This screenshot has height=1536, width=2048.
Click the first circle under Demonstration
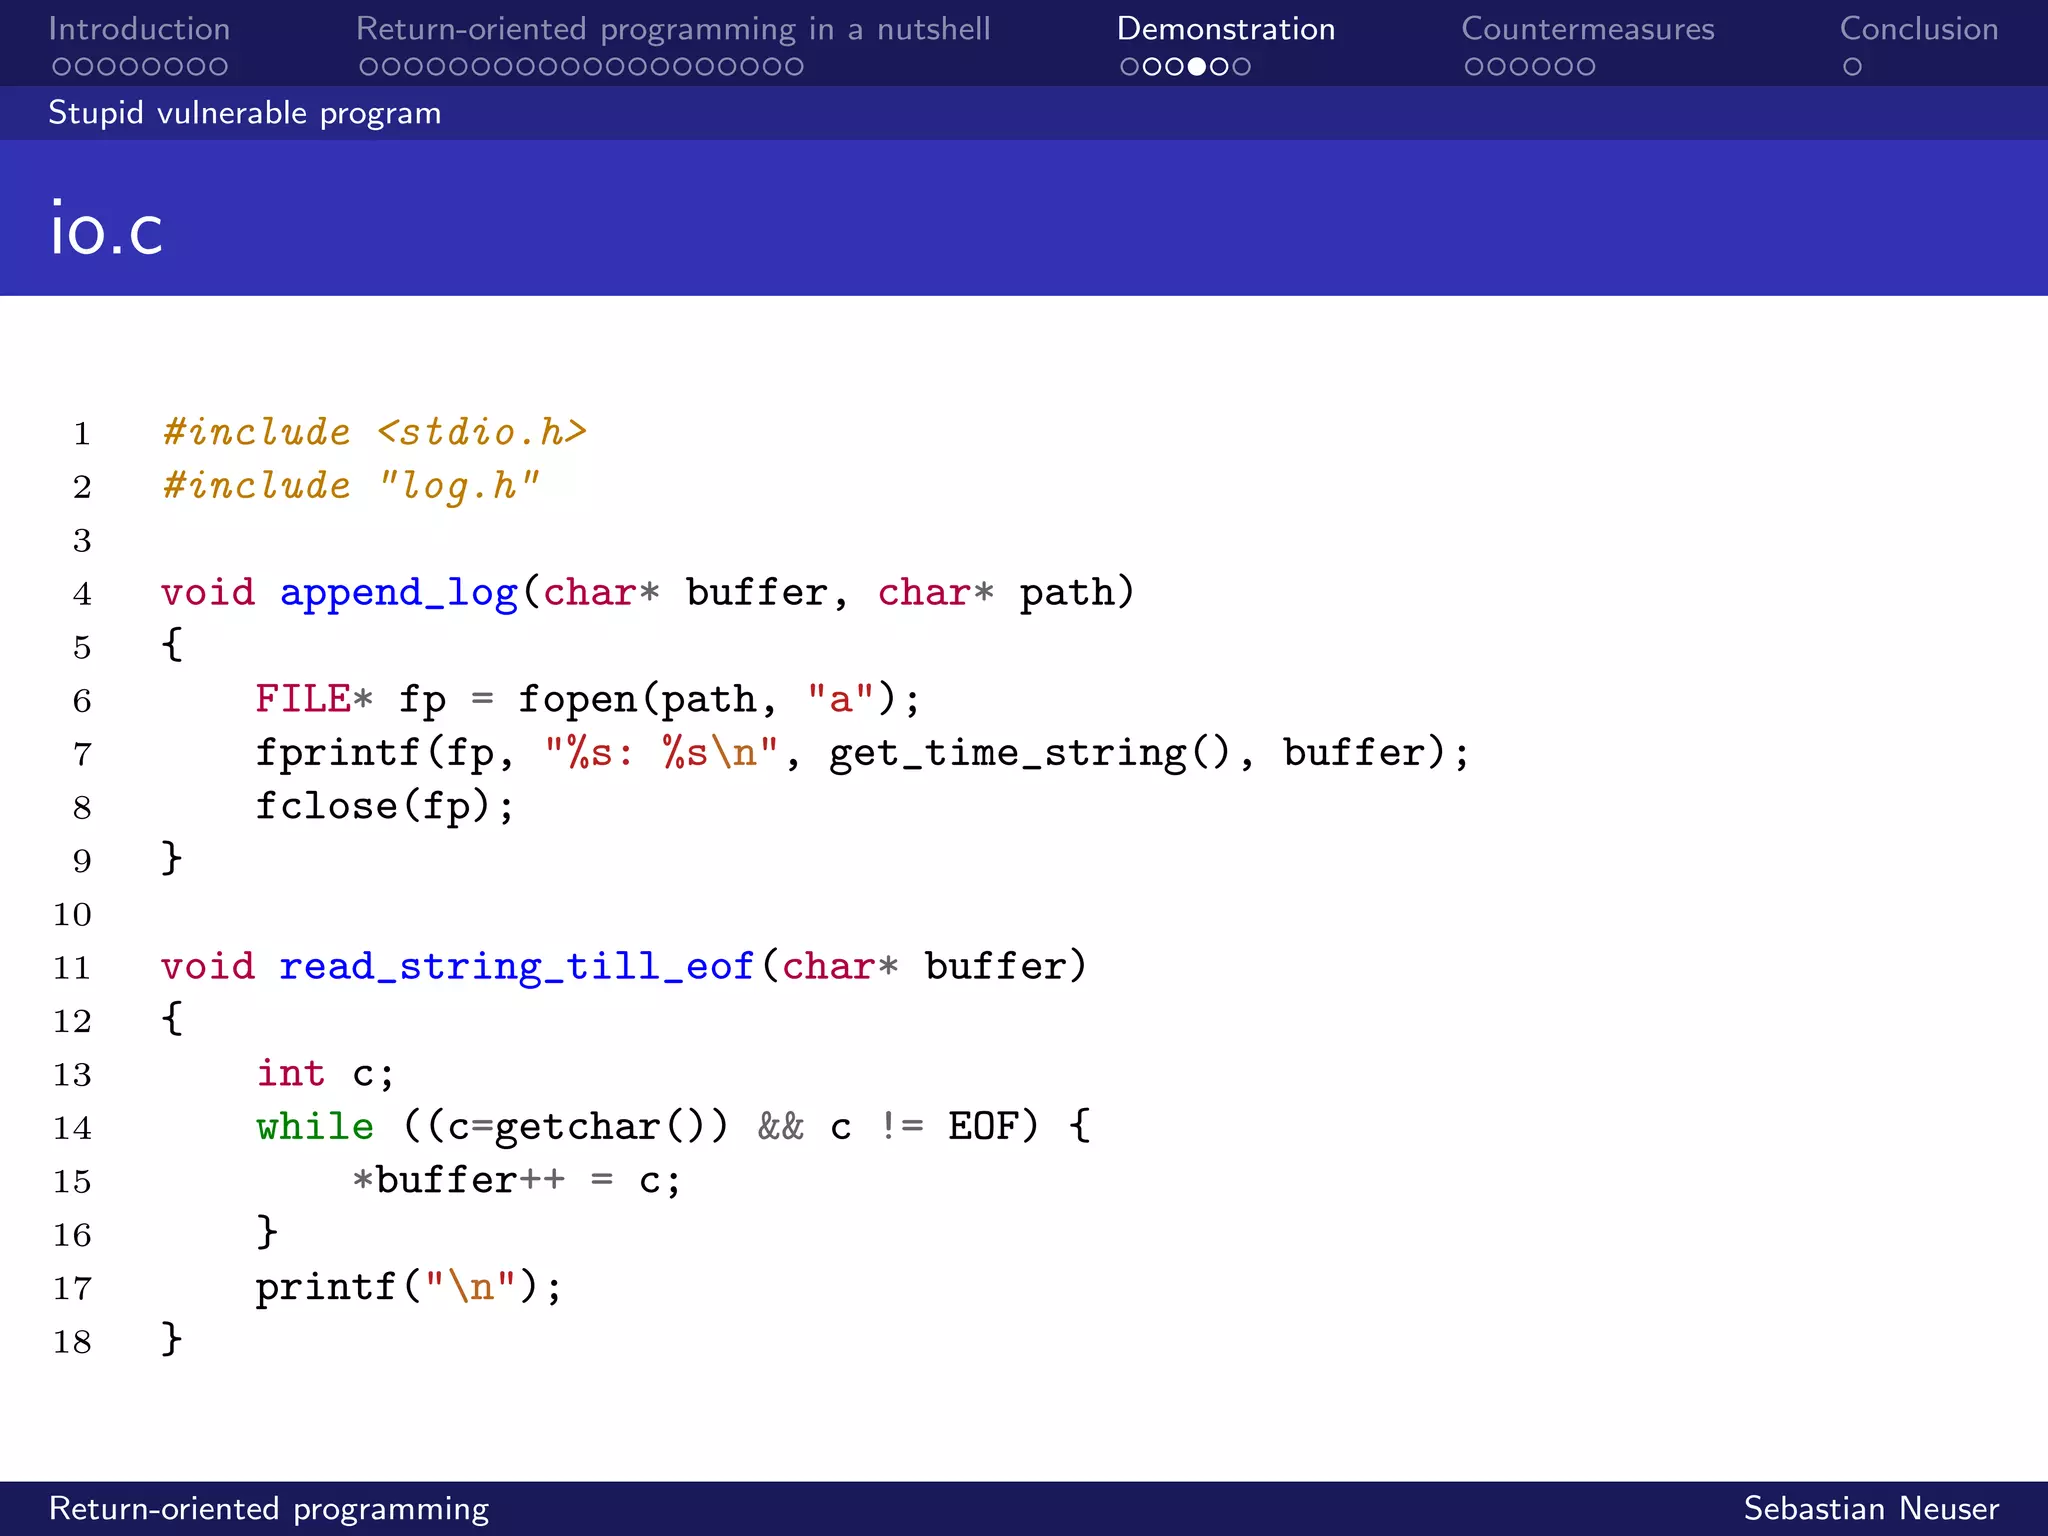[x=1129, y=67]
